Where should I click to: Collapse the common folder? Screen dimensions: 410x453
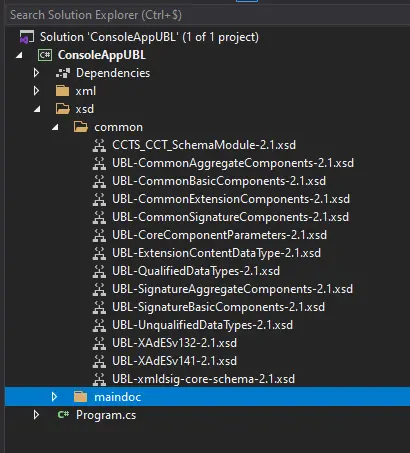pyautogui.click(x=55, y=127)
